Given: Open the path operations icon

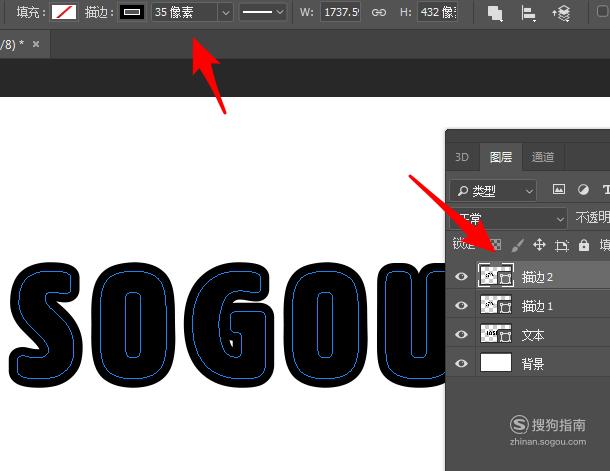Looking at the screenshot, I should [x=495, y=13].
